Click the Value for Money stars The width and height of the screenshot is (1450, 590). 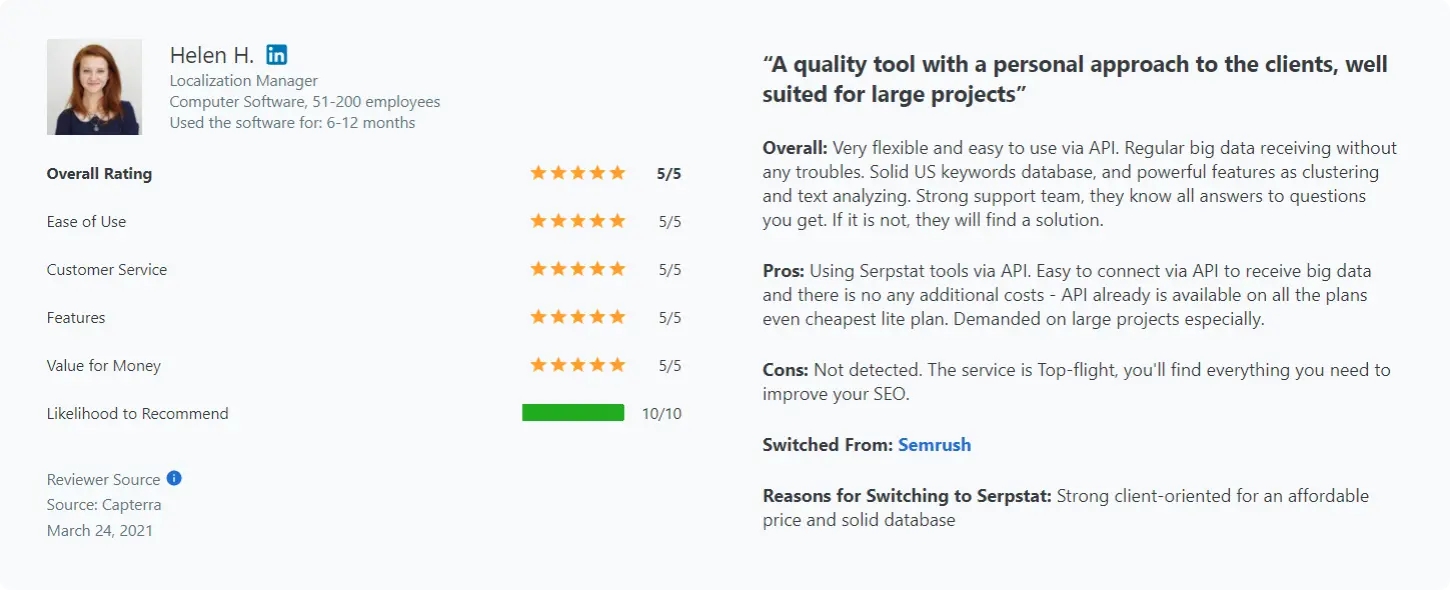(x=577, y=365)
